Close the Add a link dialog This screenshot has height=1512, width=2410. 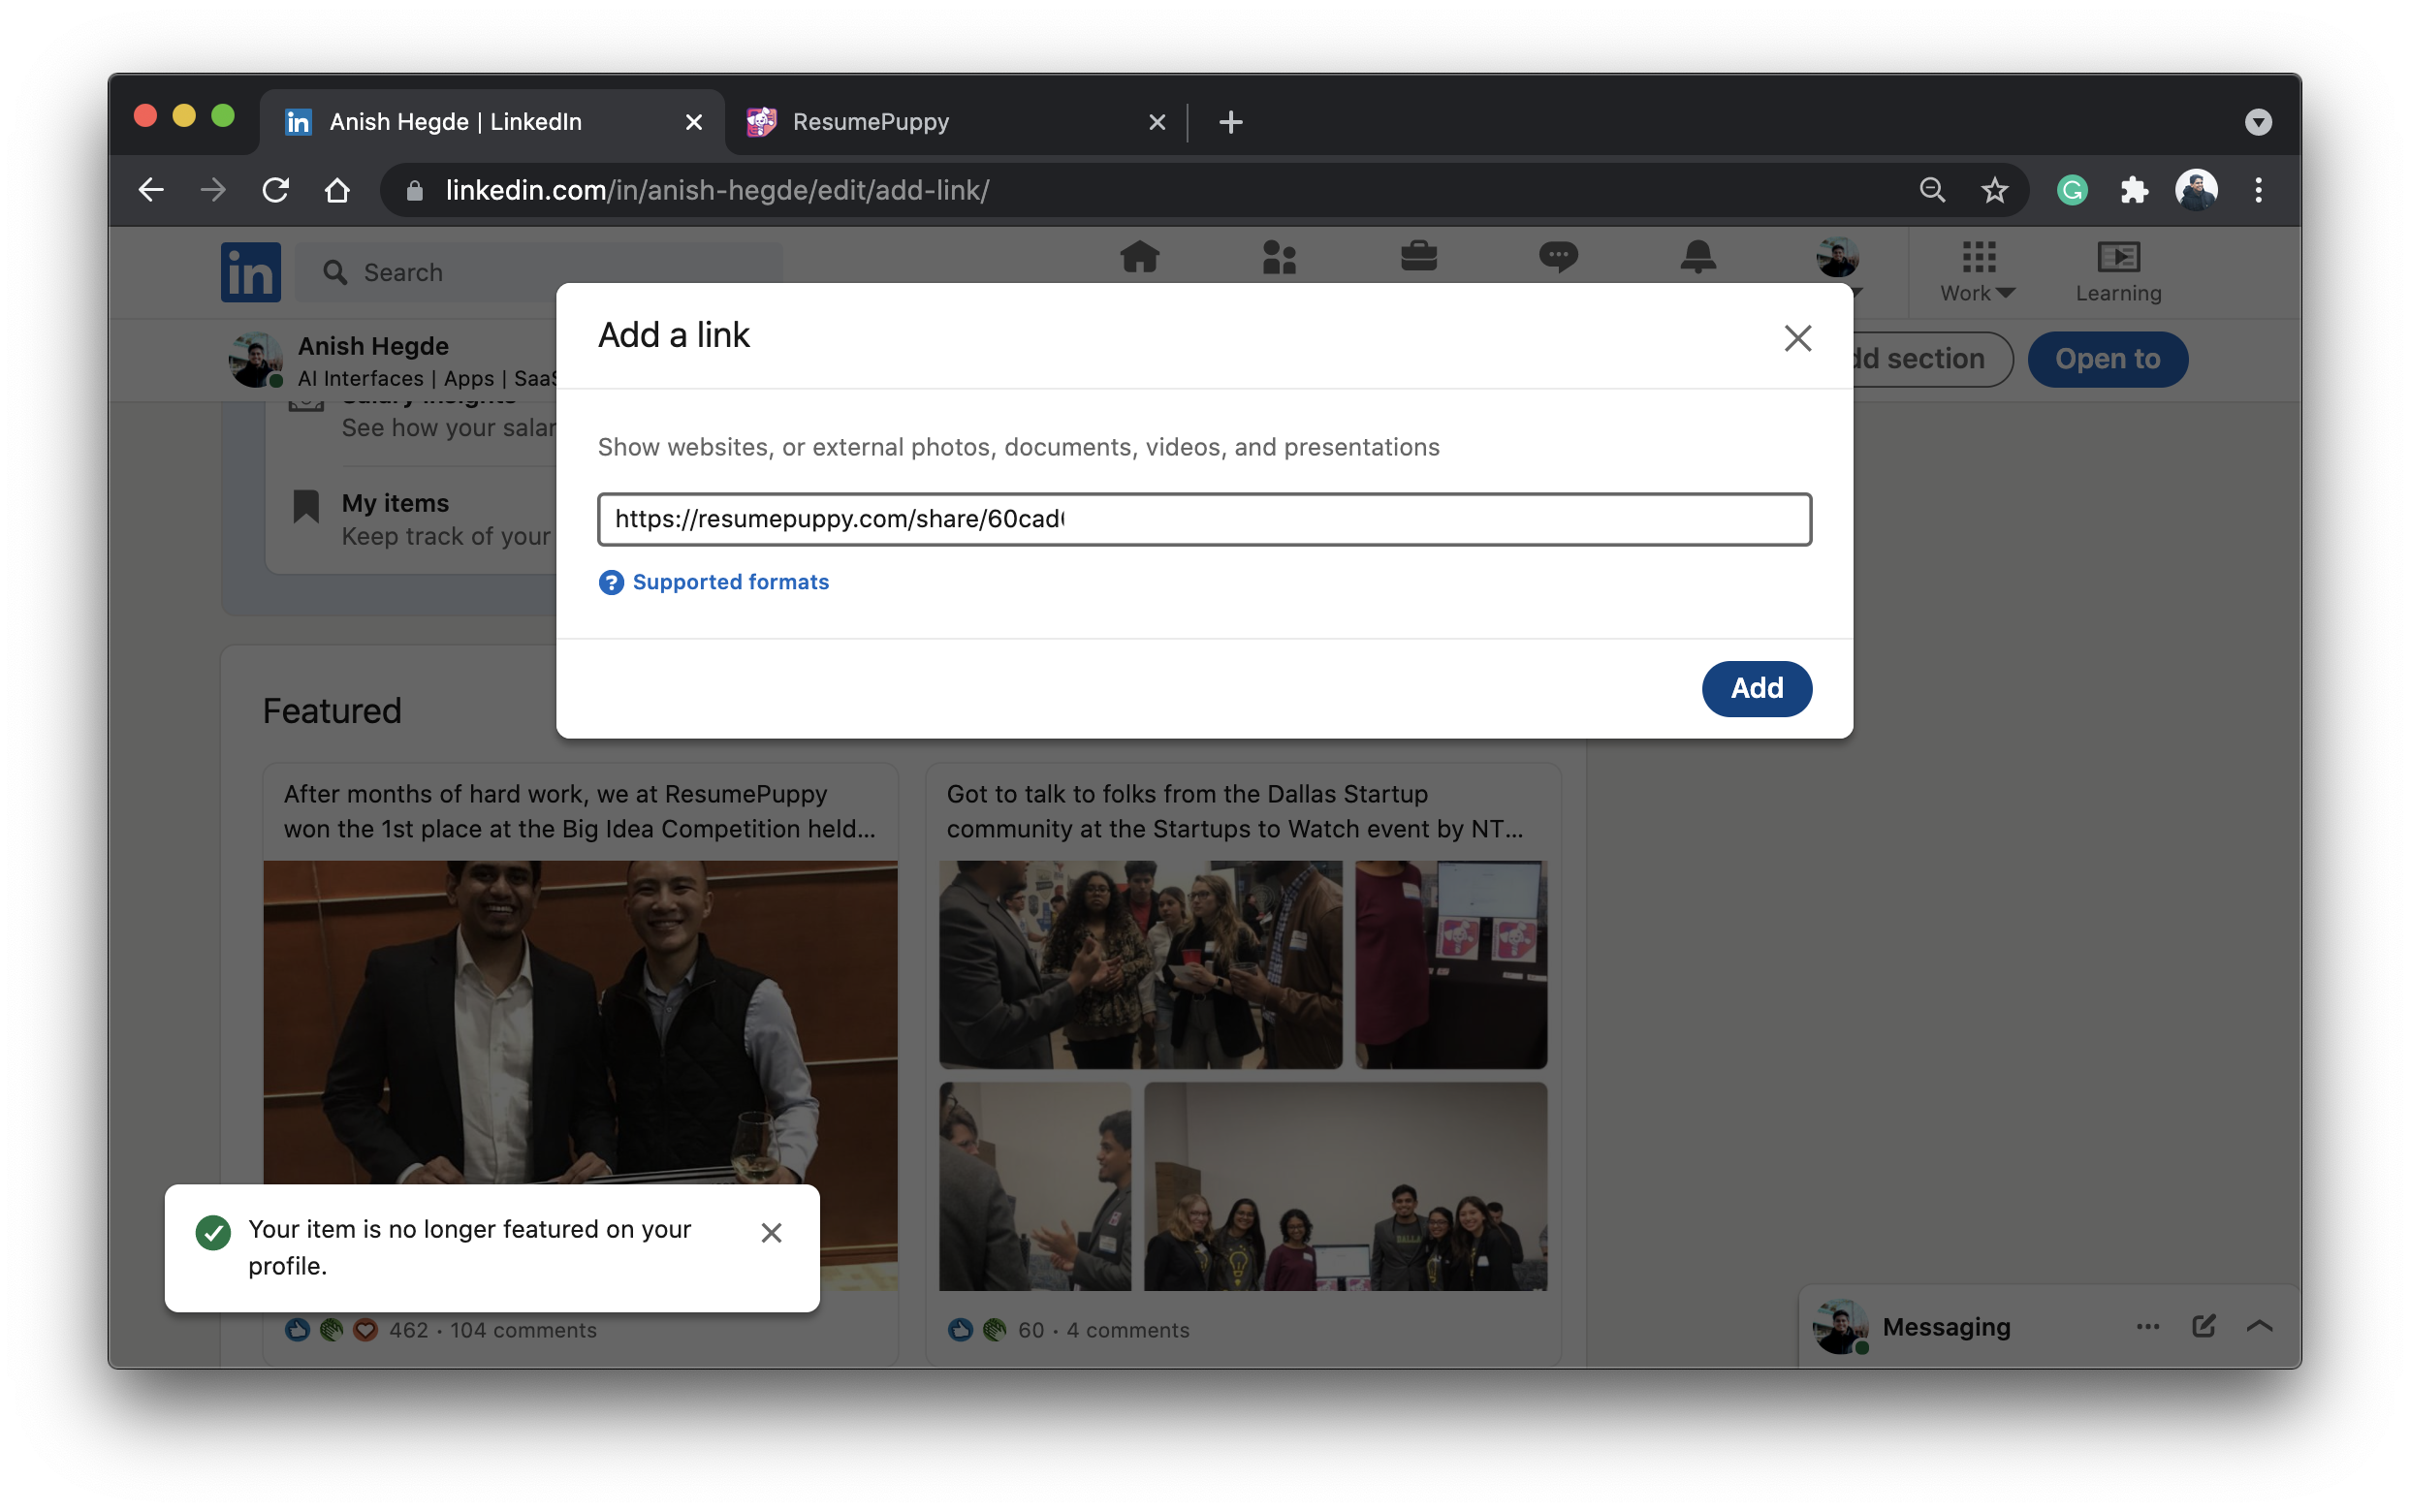1797,338
